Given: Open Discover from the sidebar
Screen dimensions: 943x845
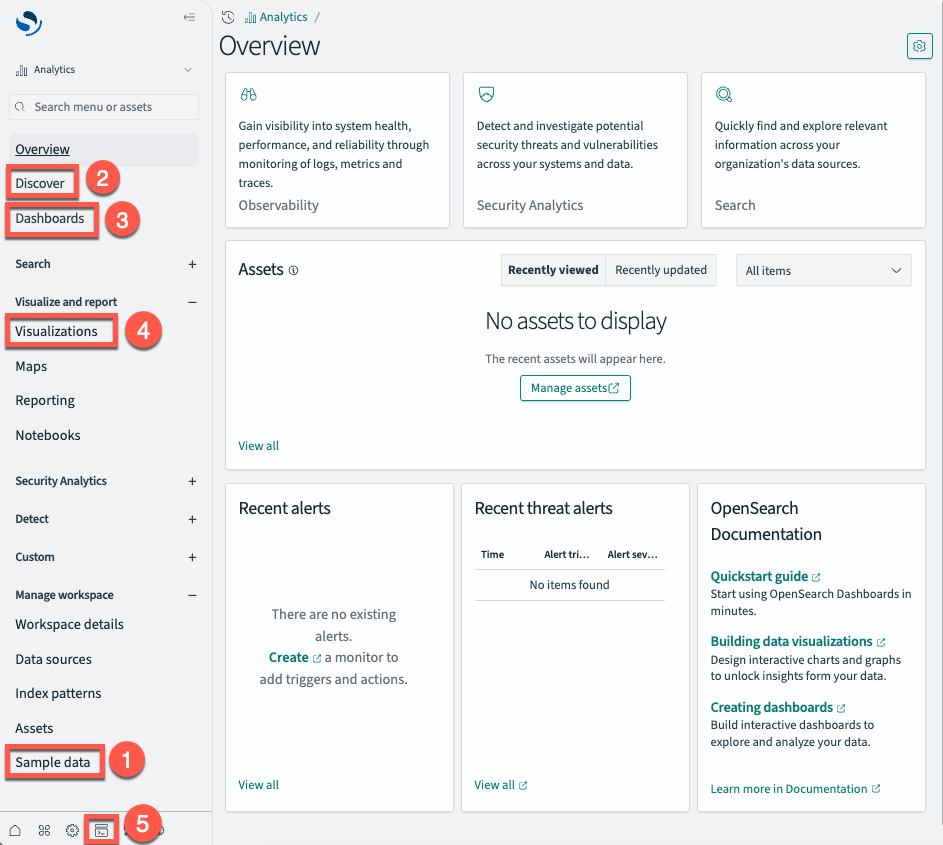Looking at the screenshot, I should click(40, 183).
